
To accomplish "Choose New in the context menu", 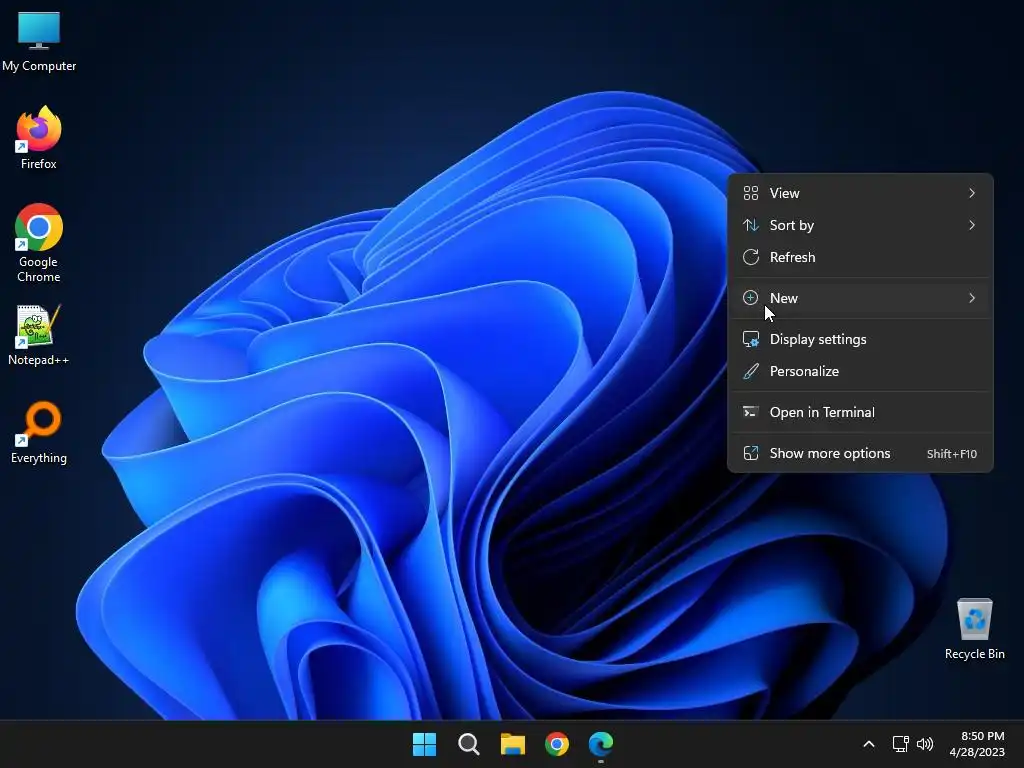I will [x=860, y=298].
